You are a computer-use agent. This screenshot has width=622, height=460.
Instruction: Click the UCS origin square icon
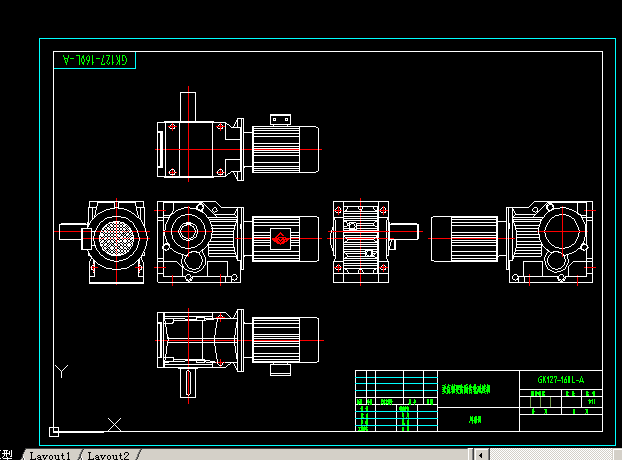pyautogui.click(x=54, y=431)
